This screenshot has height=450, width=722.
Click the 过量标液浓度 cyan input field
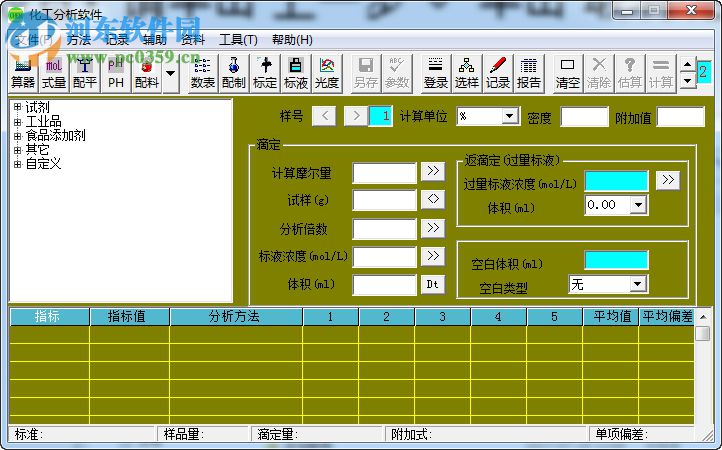click(x=617, y=181)
